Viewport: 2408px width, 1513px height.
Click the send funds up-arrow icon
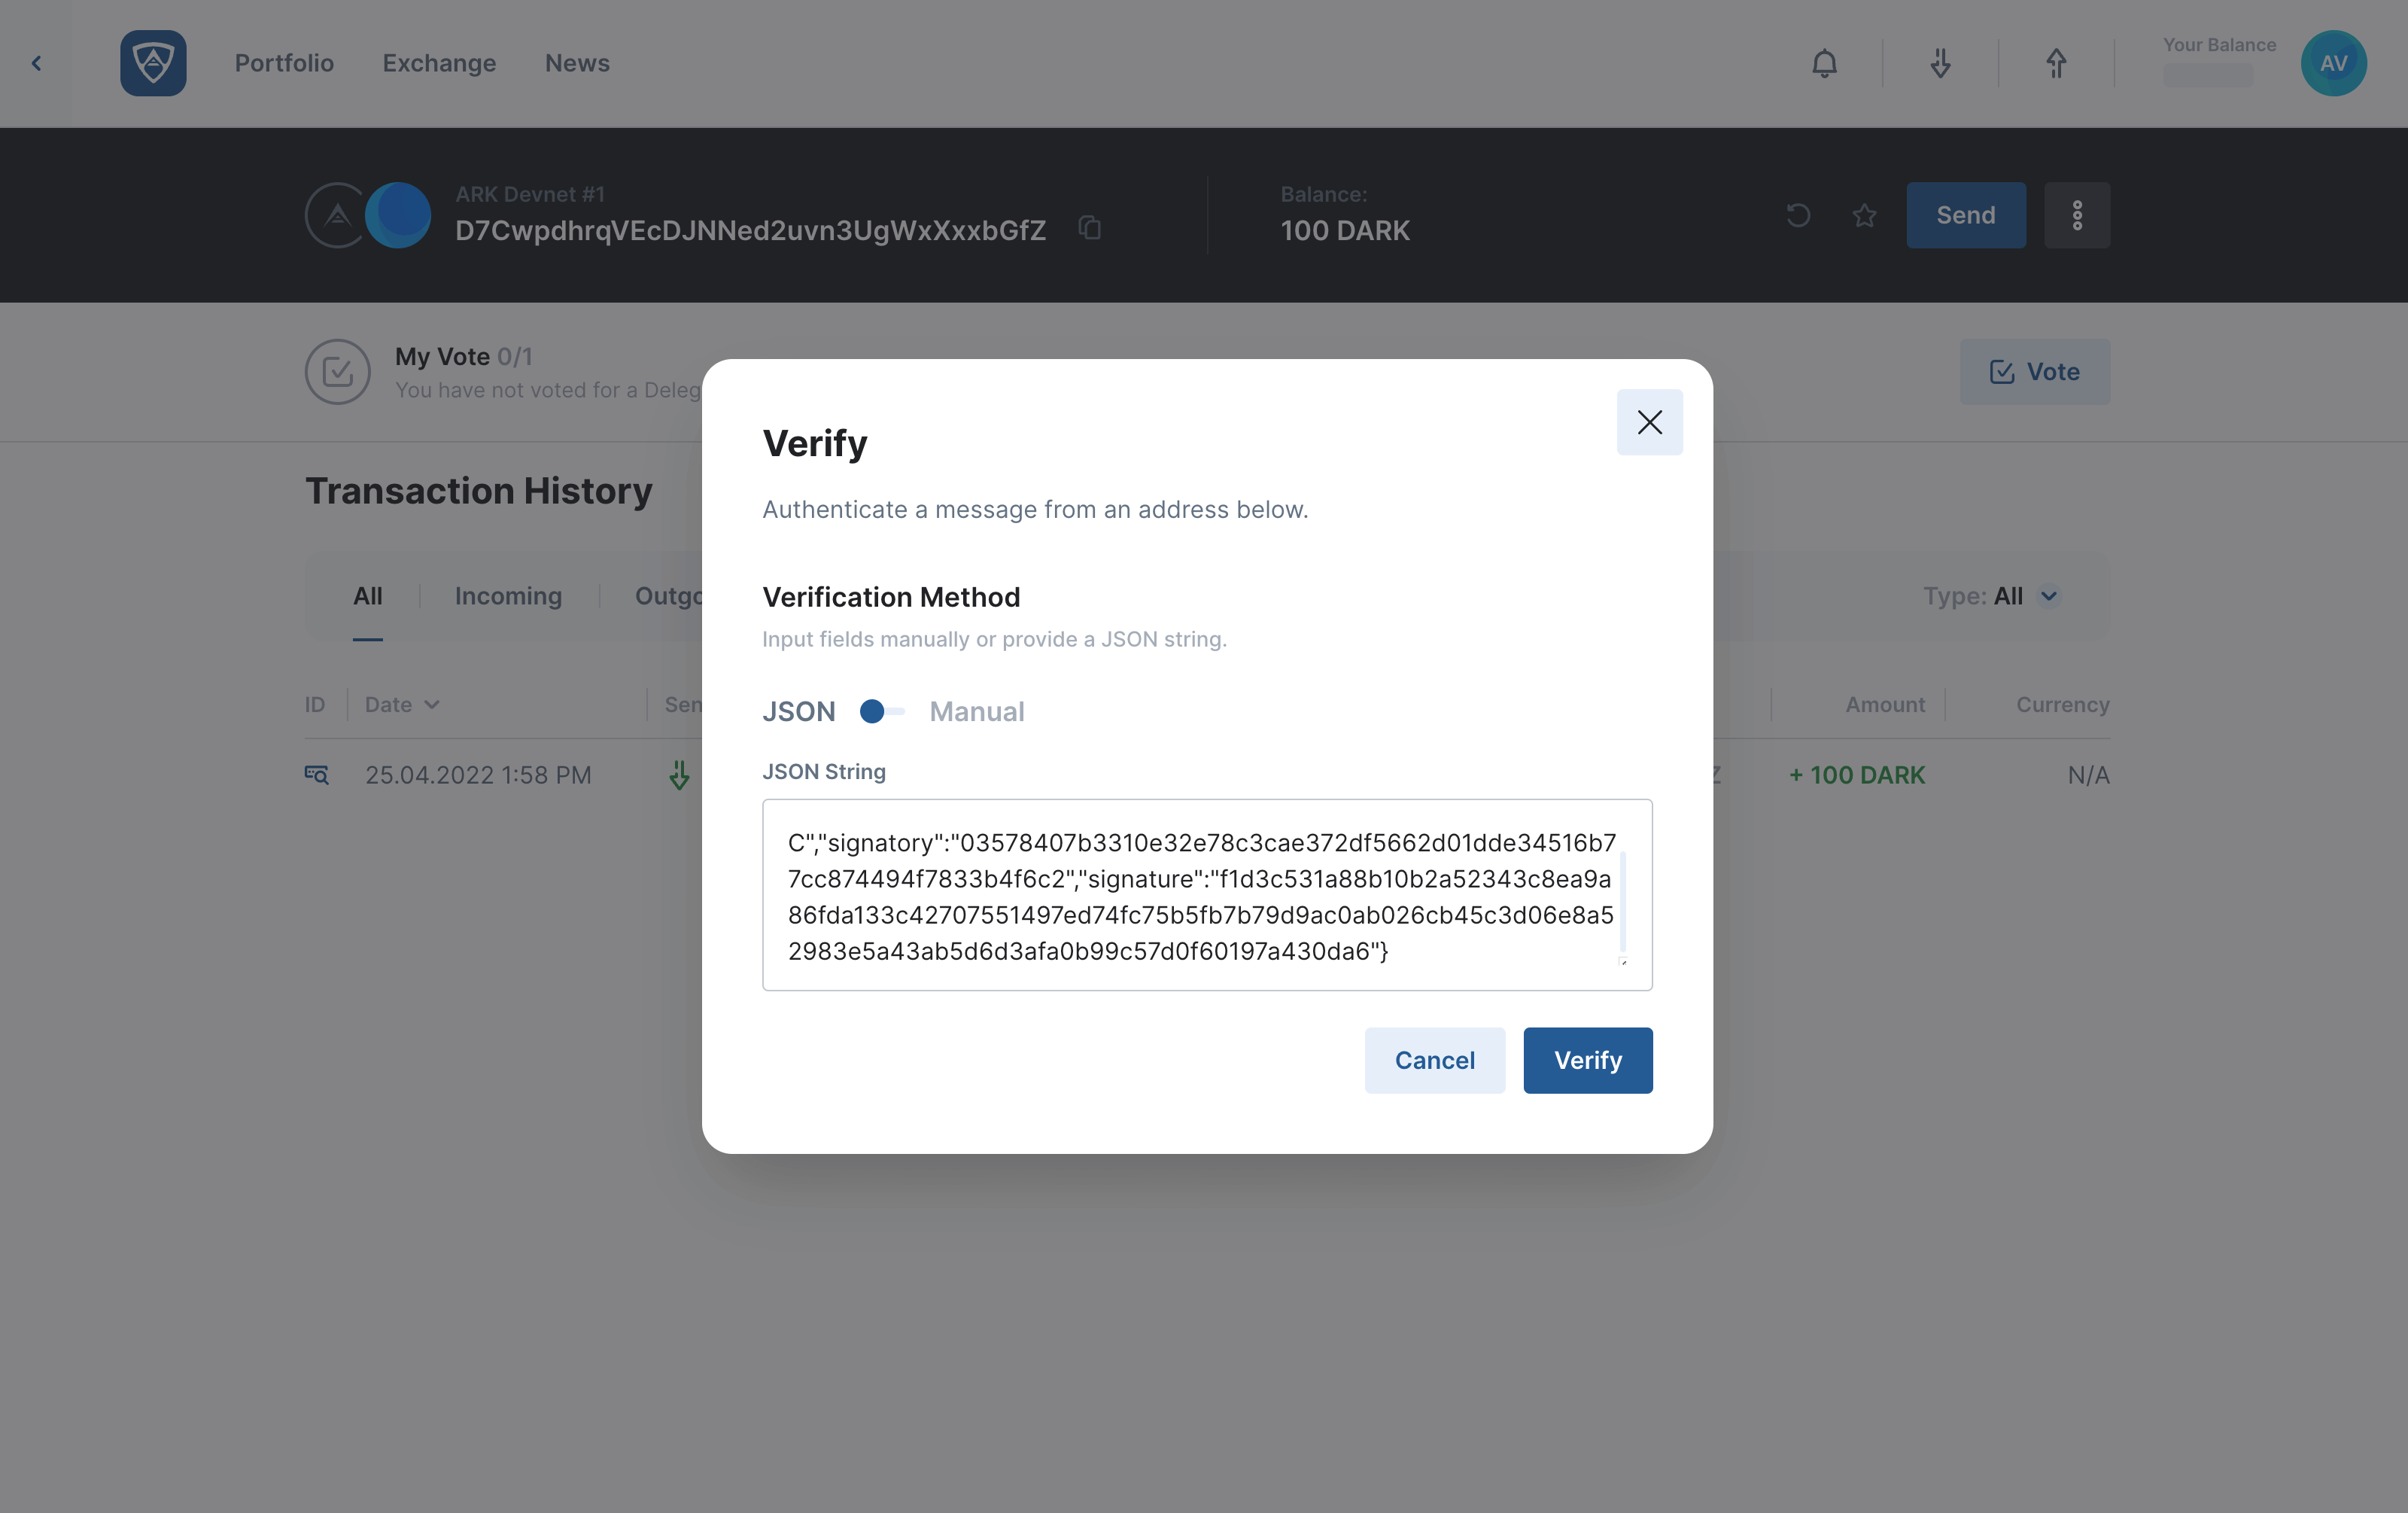click(x=2056, y=63)
